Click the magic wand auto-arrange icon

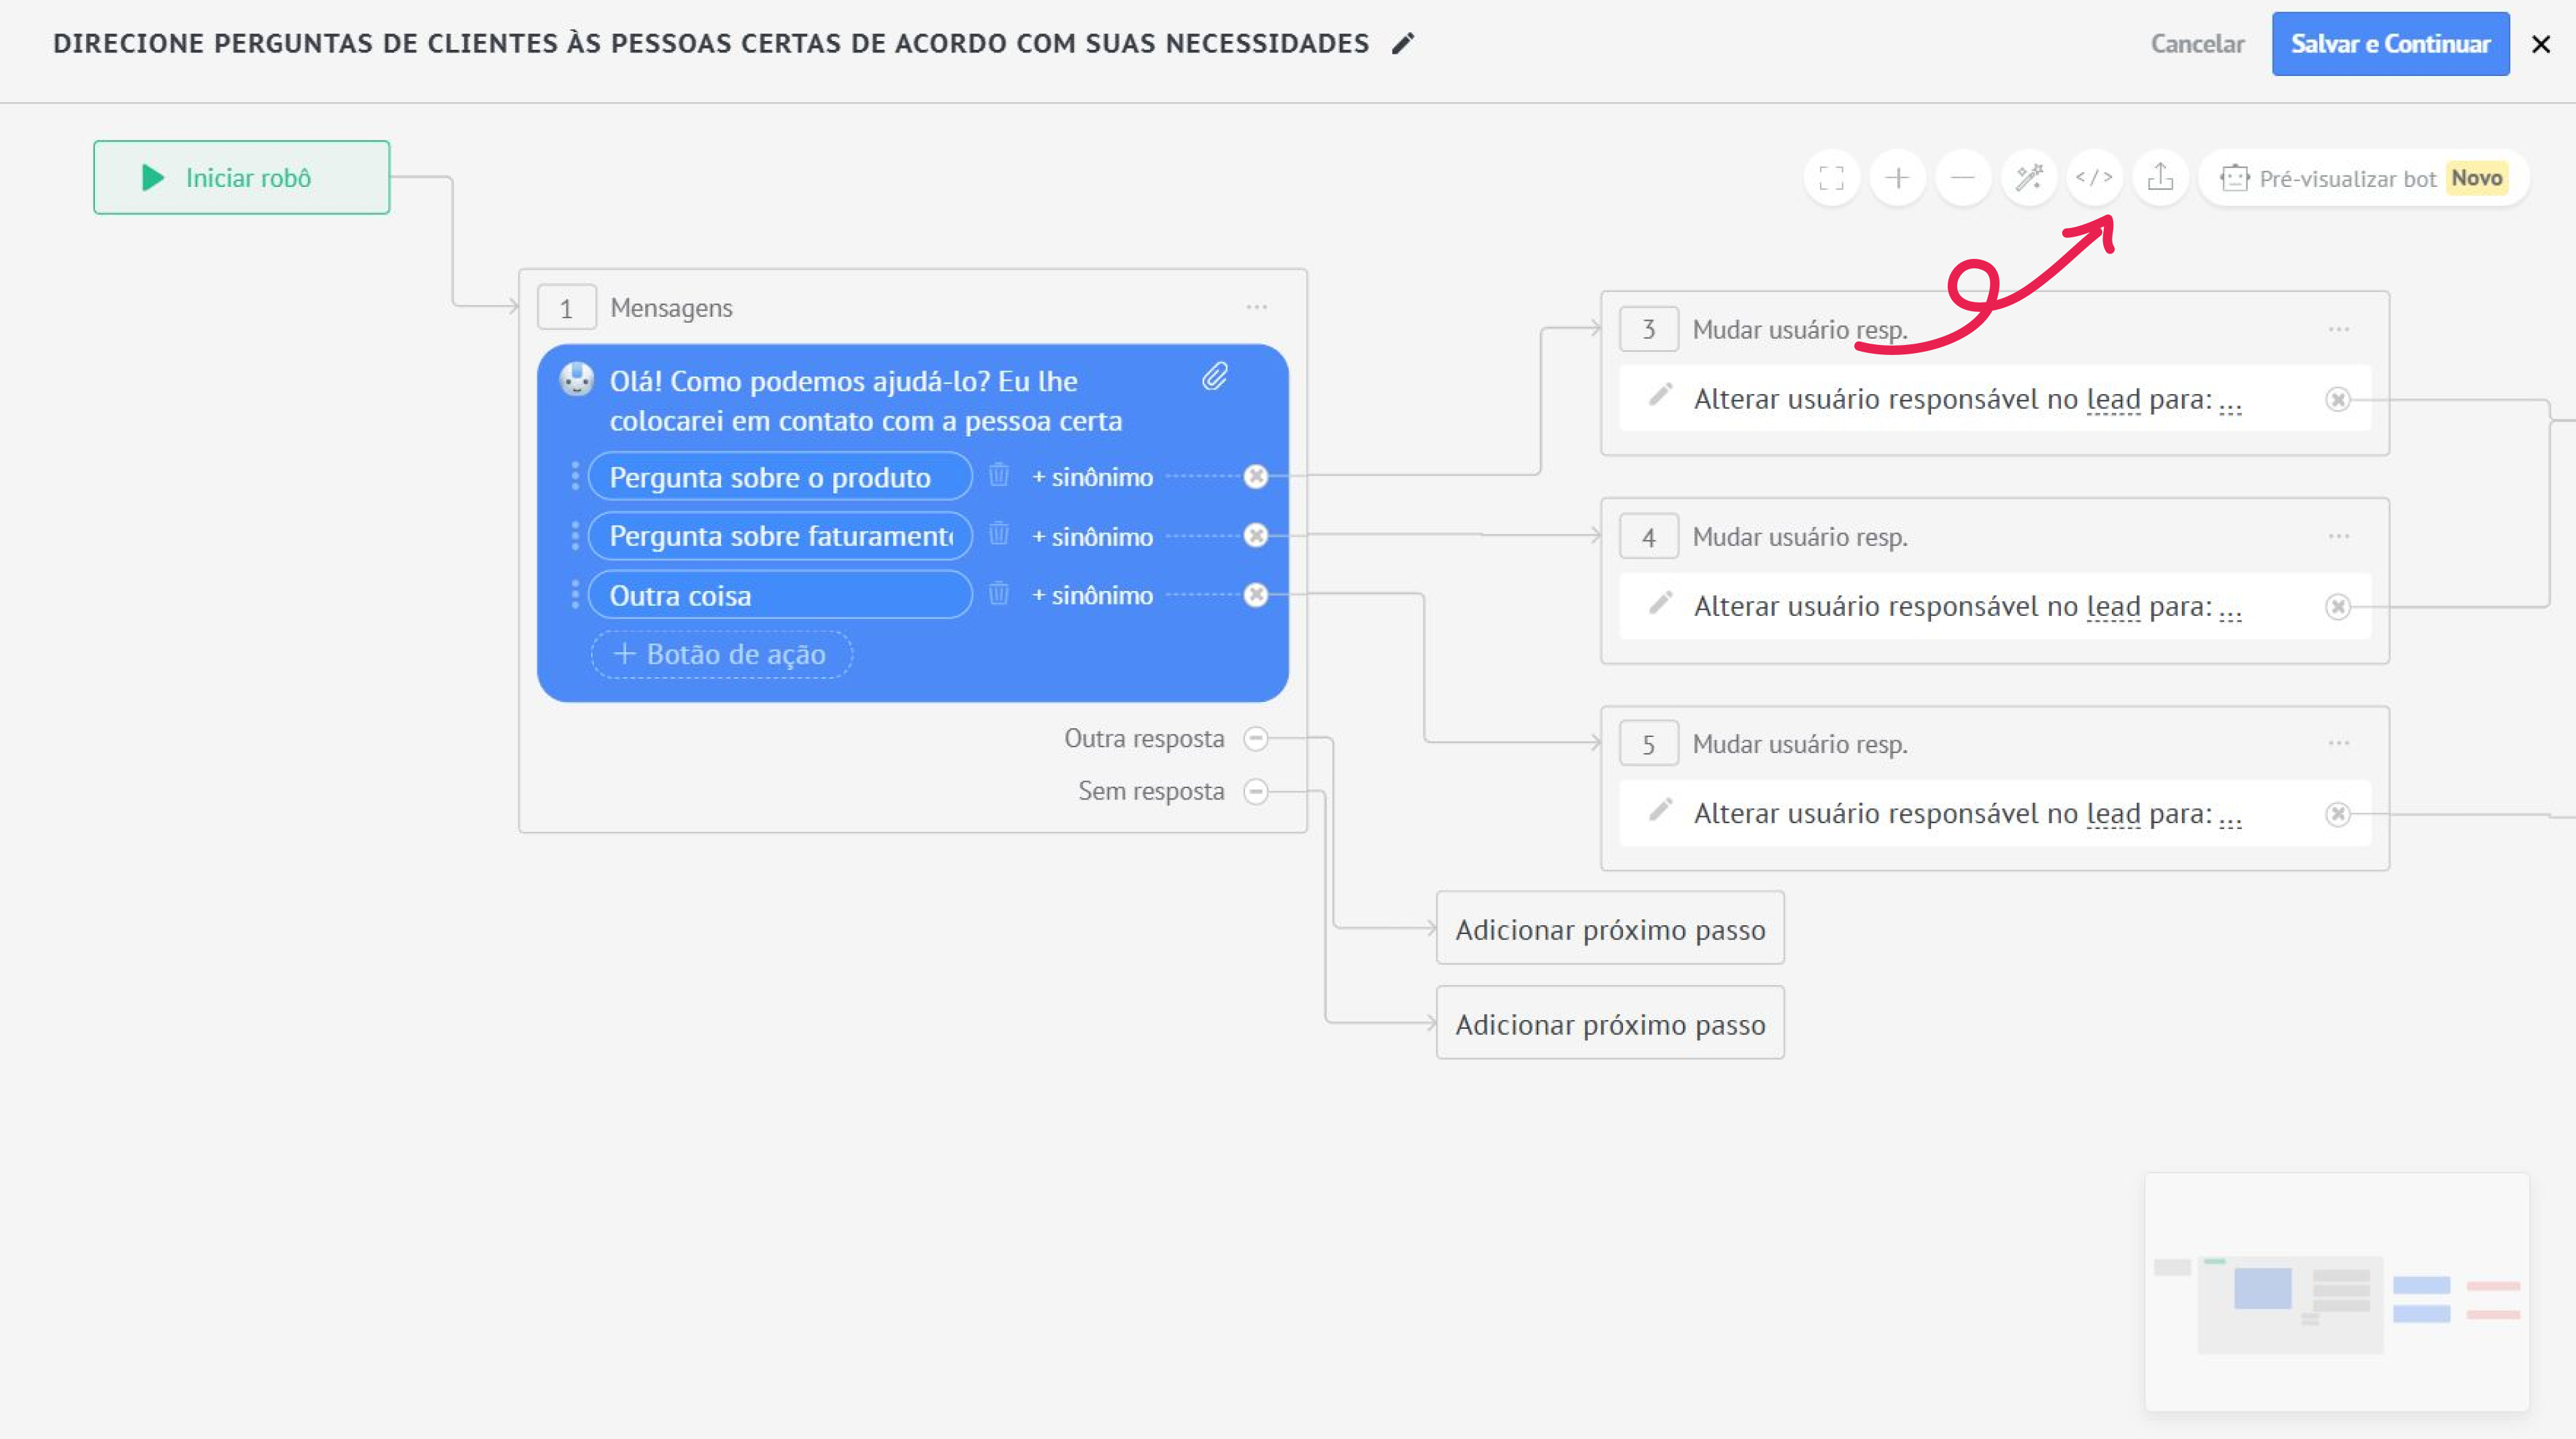tap(2029, 178)
